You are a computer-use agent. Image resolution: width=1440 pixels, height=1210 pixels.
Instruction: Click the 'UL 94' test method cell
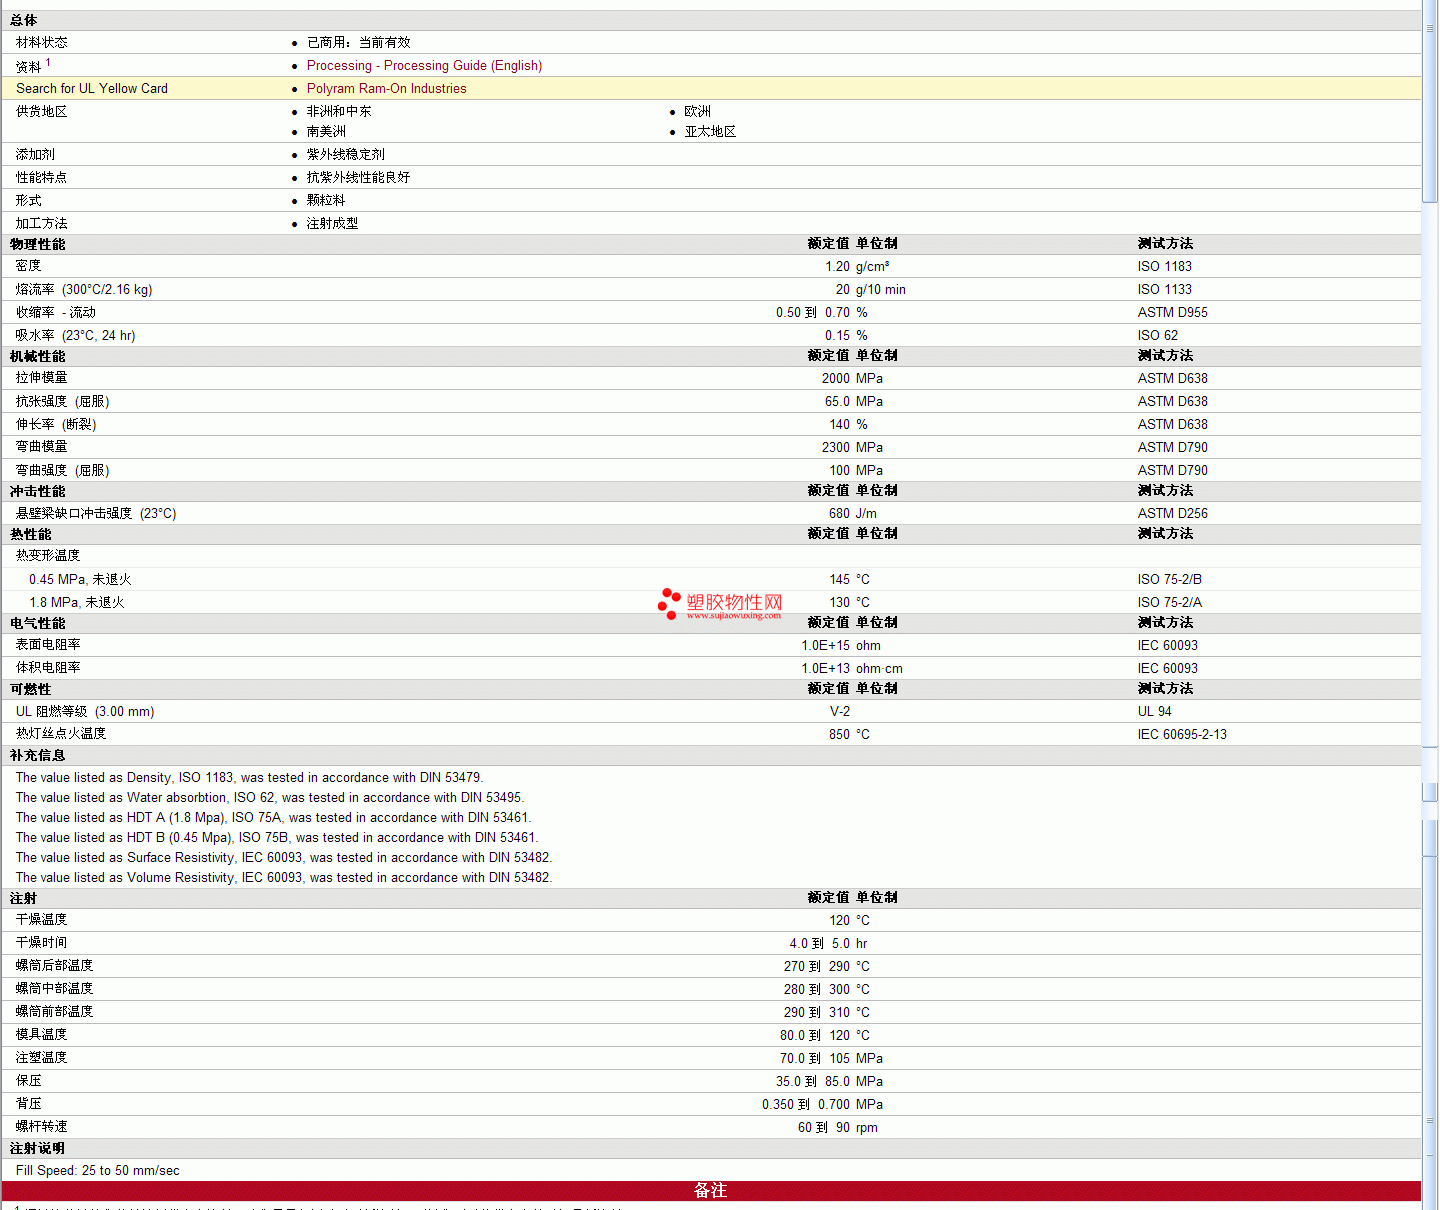point(1154,711)
